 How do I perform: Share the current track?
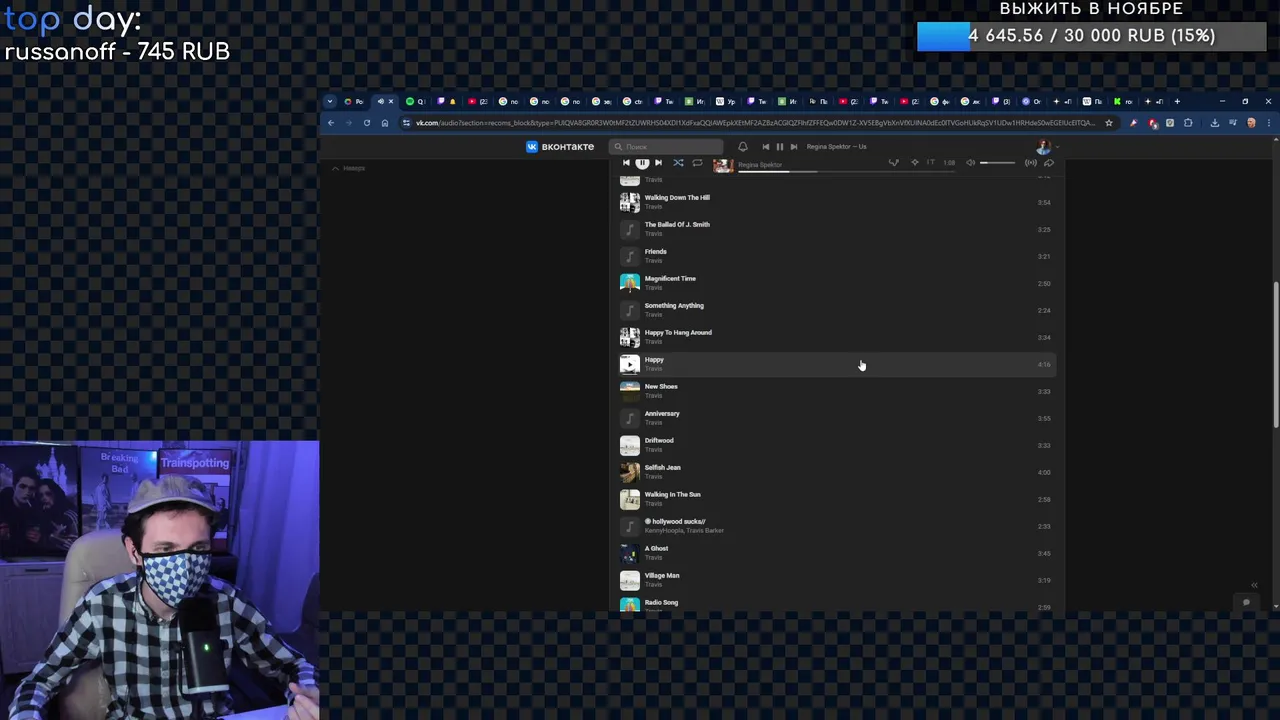pos(1049,163)
